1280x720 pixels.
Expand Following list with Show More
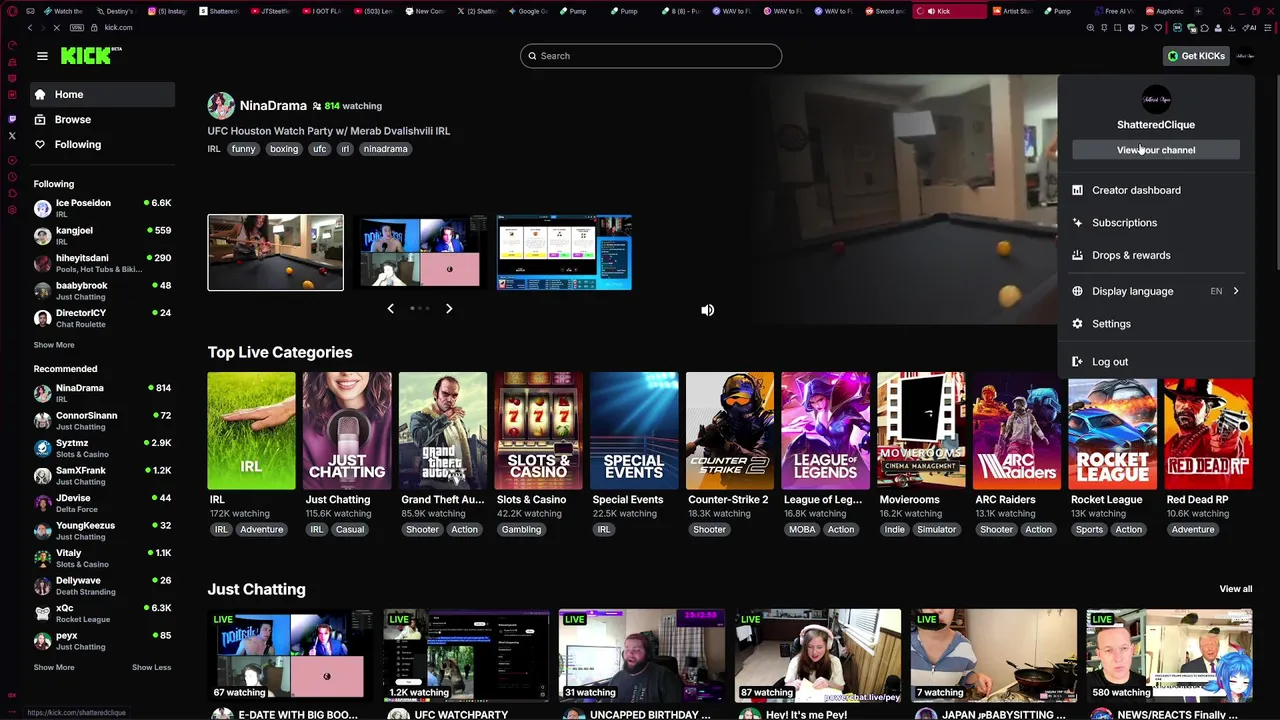(x=54, y=345)
